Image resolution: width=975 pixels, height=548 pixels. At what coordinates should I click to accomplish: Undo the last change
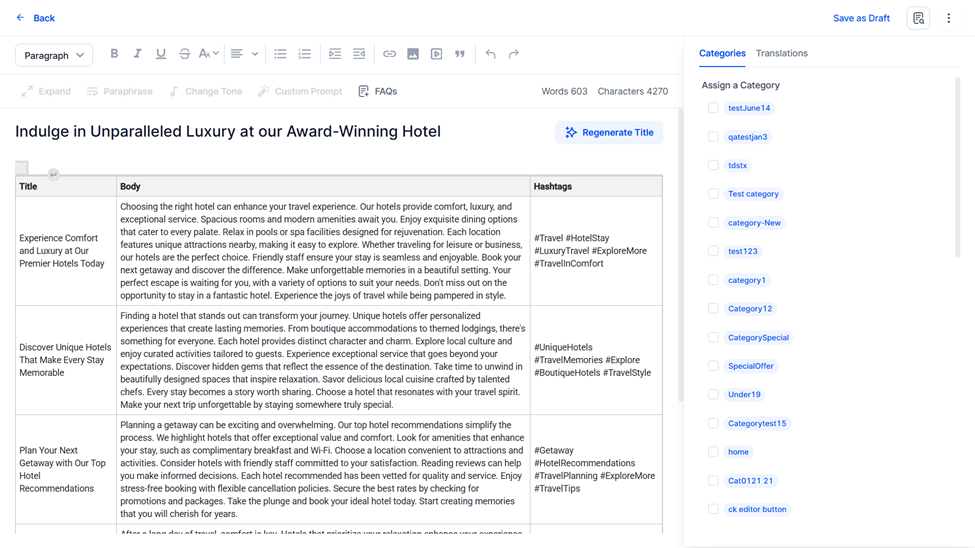click(491, 54)
